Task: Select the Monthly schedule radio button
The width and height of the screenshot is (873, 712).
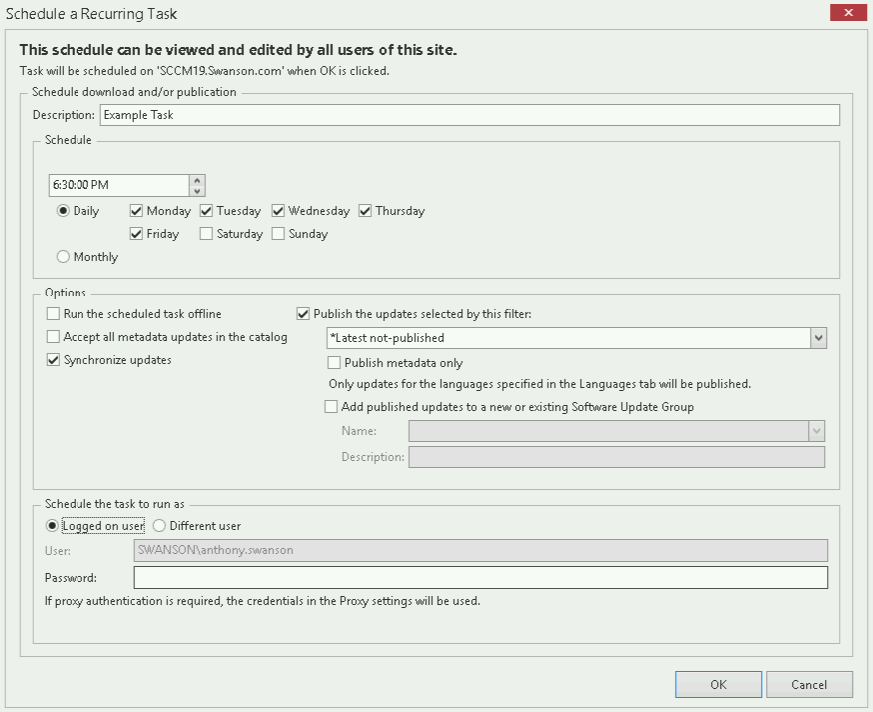Action: (x=64, y=257)
